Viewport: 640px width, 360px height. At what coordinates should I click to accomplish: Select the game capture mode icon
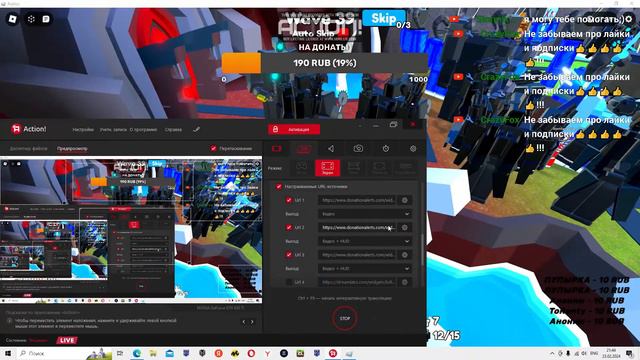301,168
